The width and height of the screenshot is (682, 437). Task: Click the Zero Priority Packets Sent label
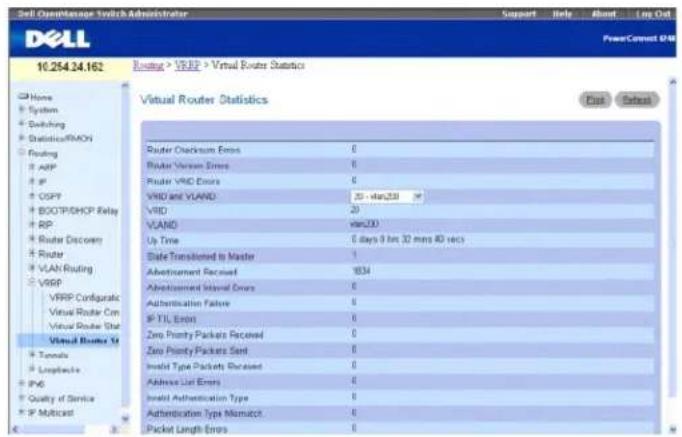point(197,350)
